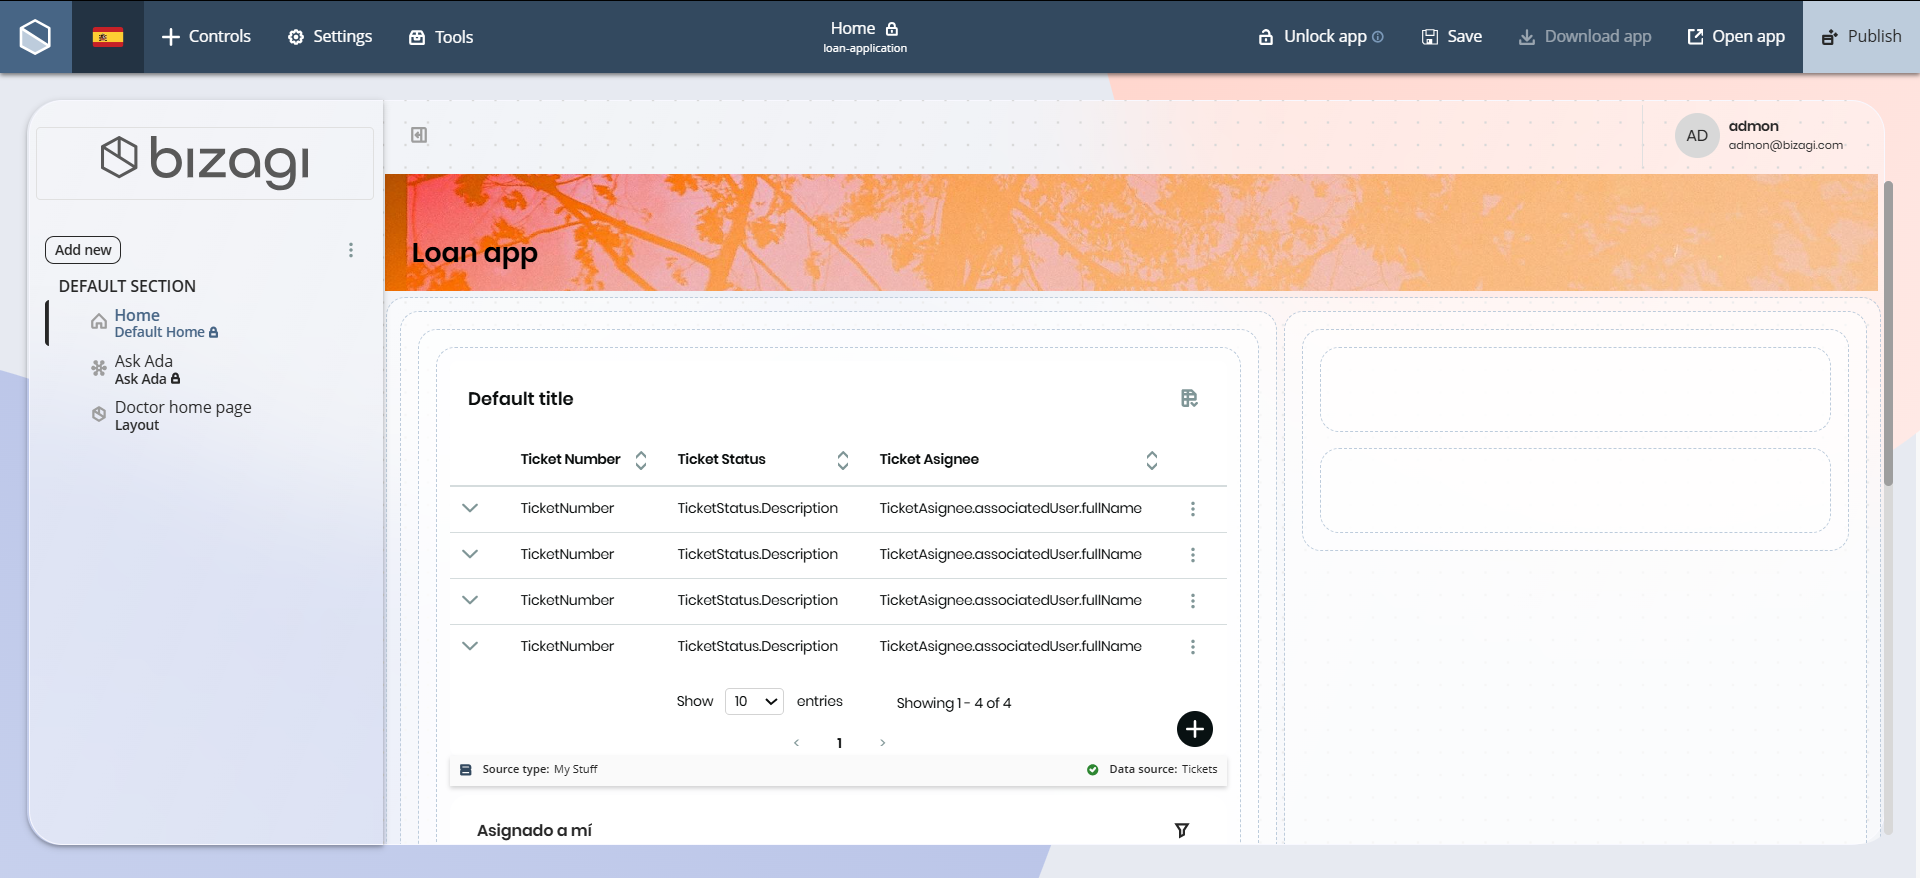Click the Ask Ada sparkle icon
Viewport: 1920px width, 878px height.
(99, 368)
